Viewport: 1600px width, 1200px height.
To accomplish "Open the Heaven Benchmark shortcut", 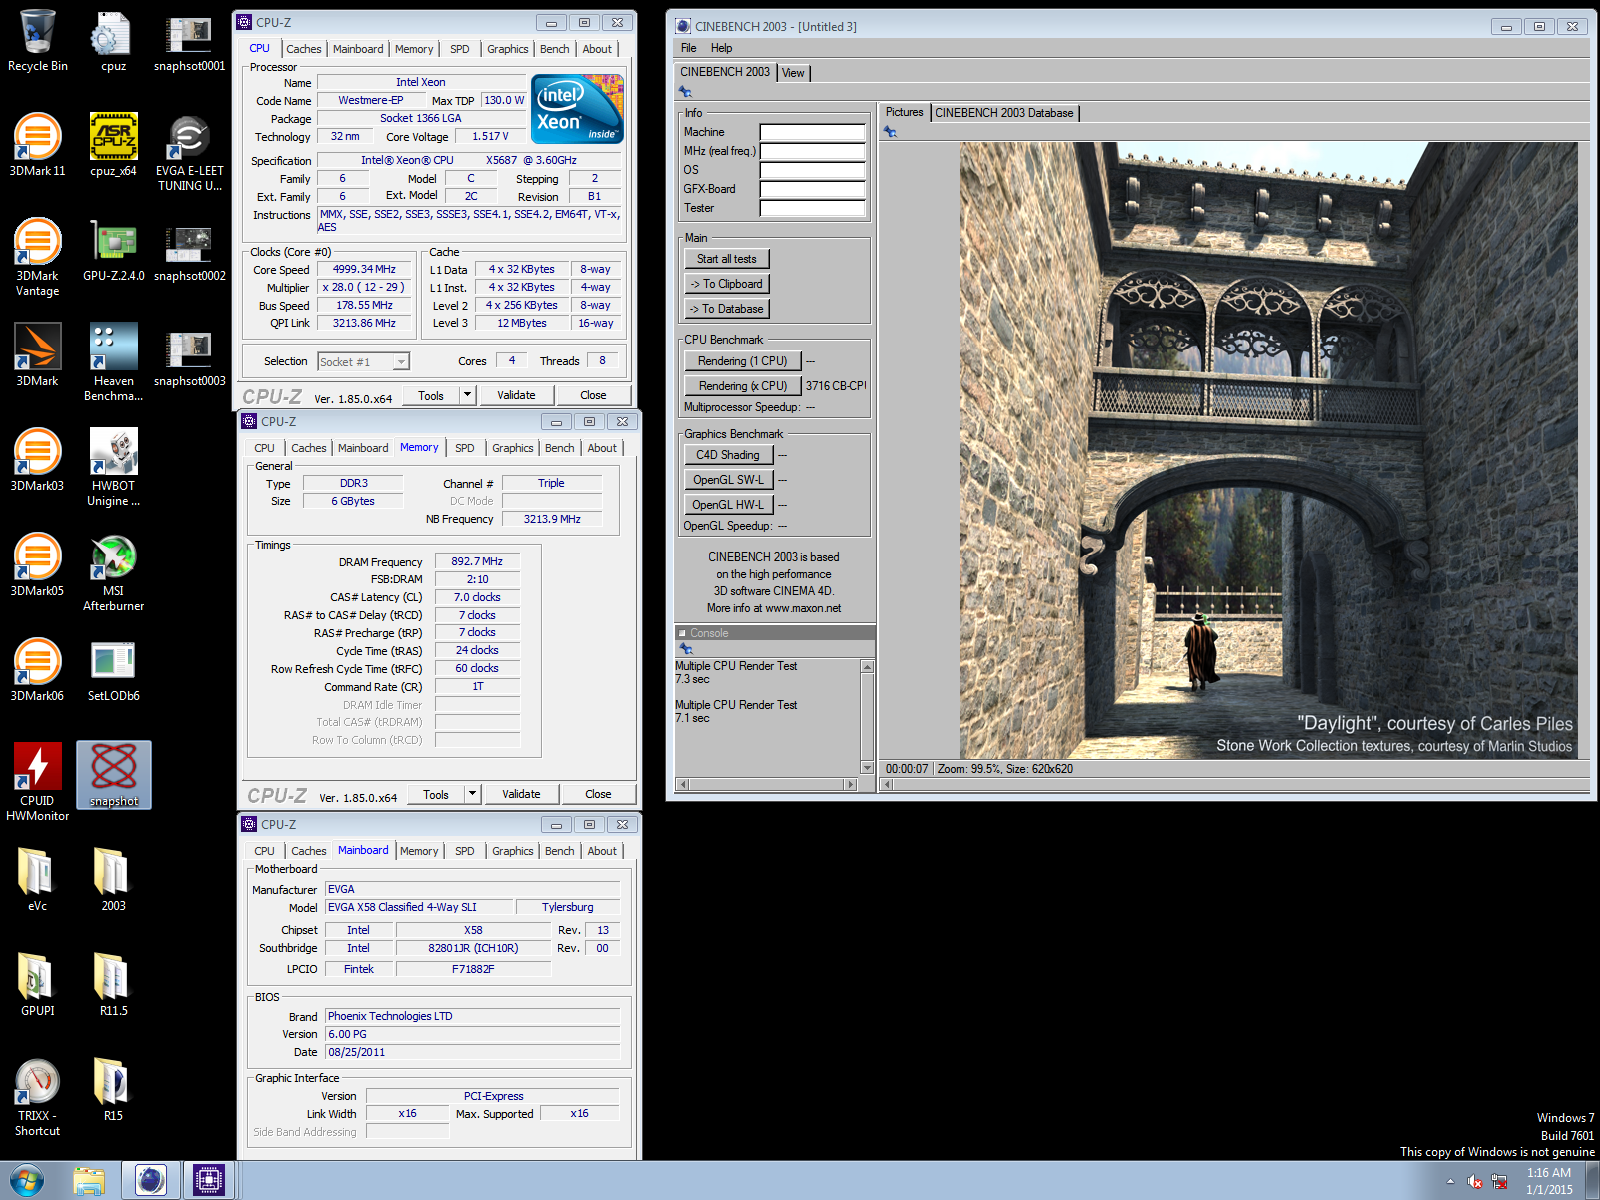I will point(113,363).
